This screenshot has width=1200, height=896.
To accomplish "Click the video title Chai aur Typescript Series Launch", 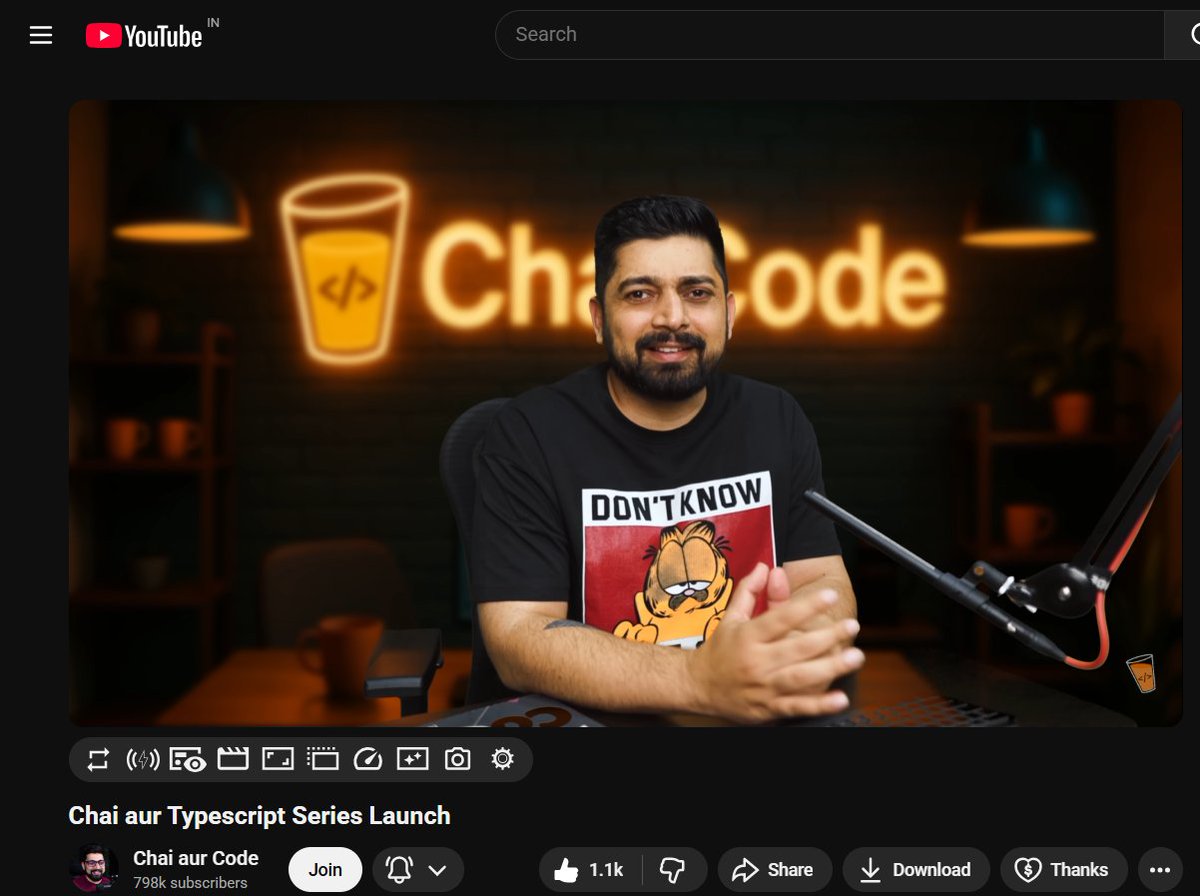I will (x=259, y=816).
